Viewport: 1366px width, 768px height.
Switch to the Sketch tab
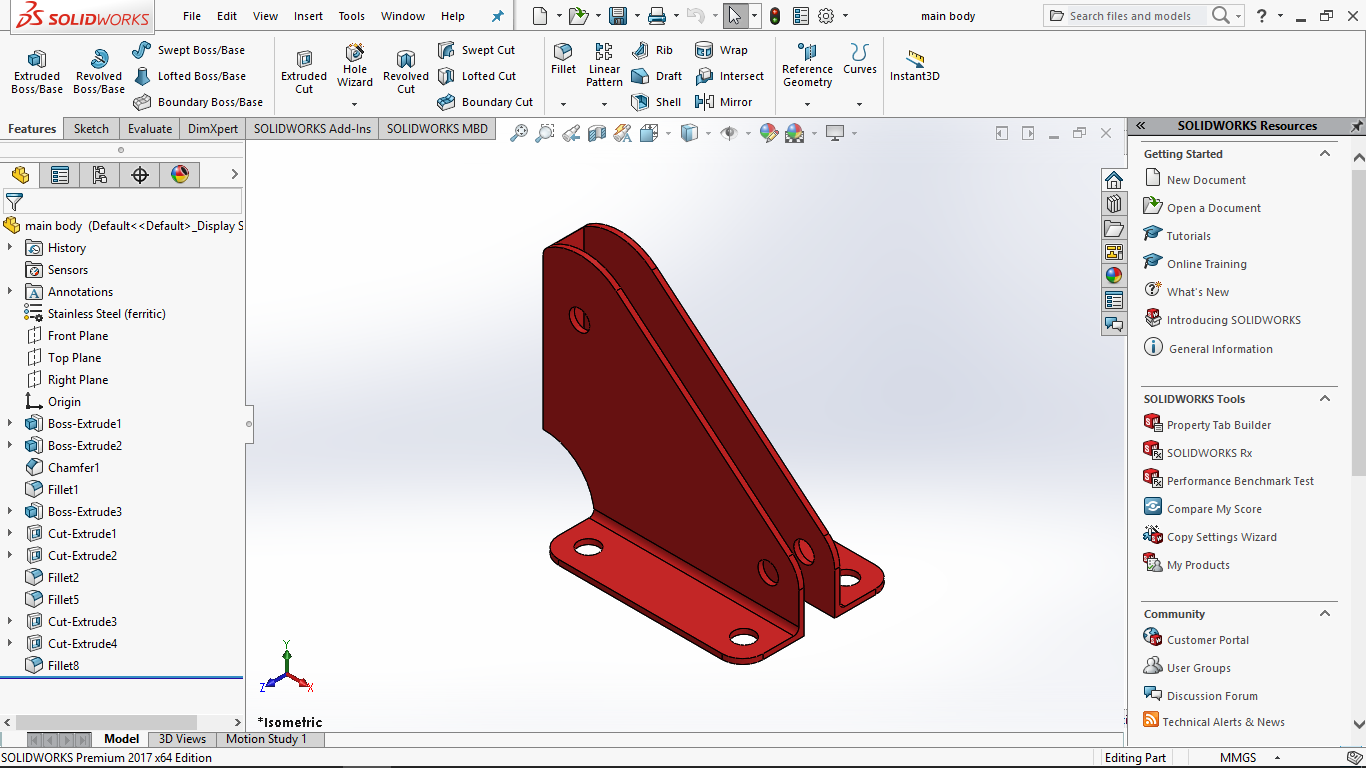pyautogui.click(x=91, y=129)
